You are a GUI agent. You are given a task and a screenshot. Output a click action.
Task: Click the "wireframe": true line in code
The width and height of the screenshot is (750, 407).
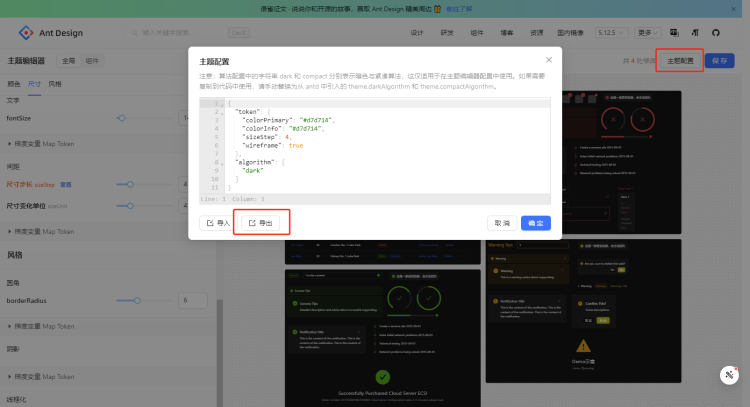coord(273,145)
